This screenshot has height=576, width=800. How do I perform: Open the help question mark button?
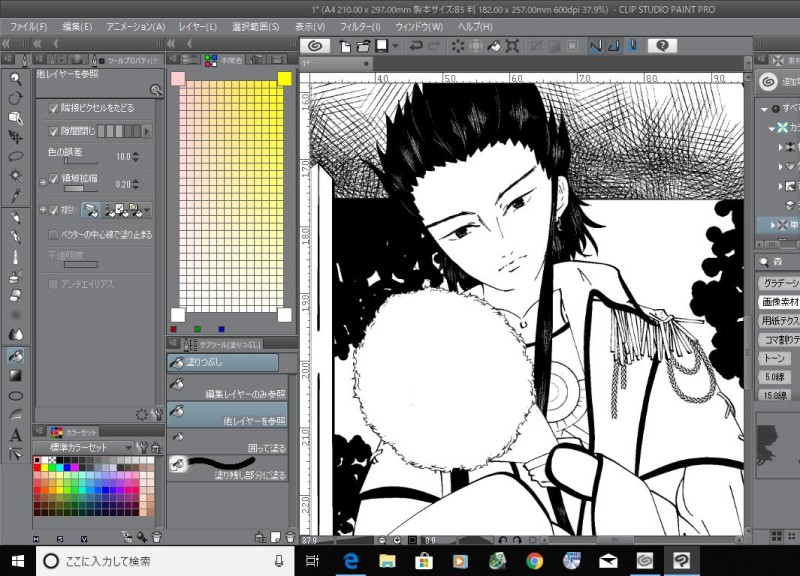coord(662,46)
